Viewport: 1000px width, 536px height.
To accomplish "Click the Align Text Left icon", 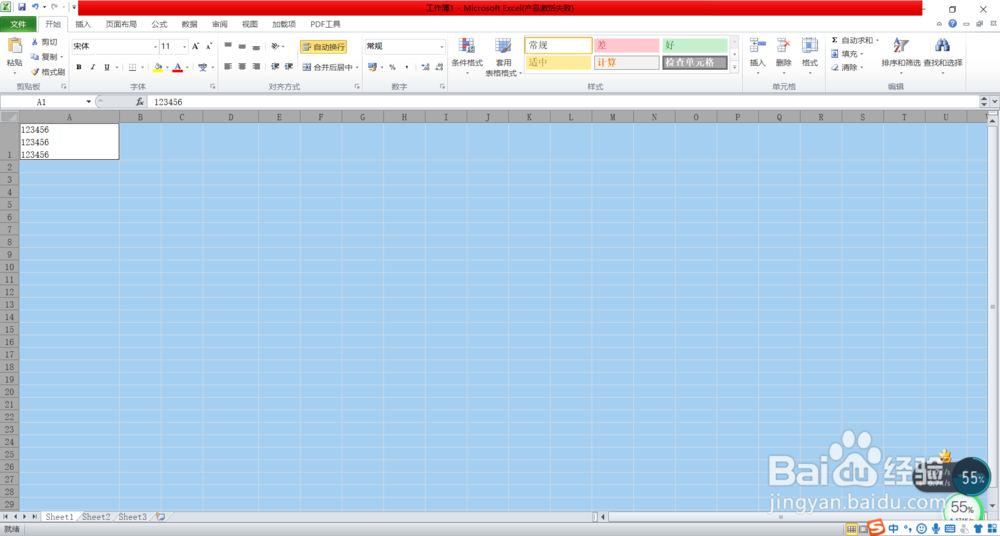I will click(228, 66).
